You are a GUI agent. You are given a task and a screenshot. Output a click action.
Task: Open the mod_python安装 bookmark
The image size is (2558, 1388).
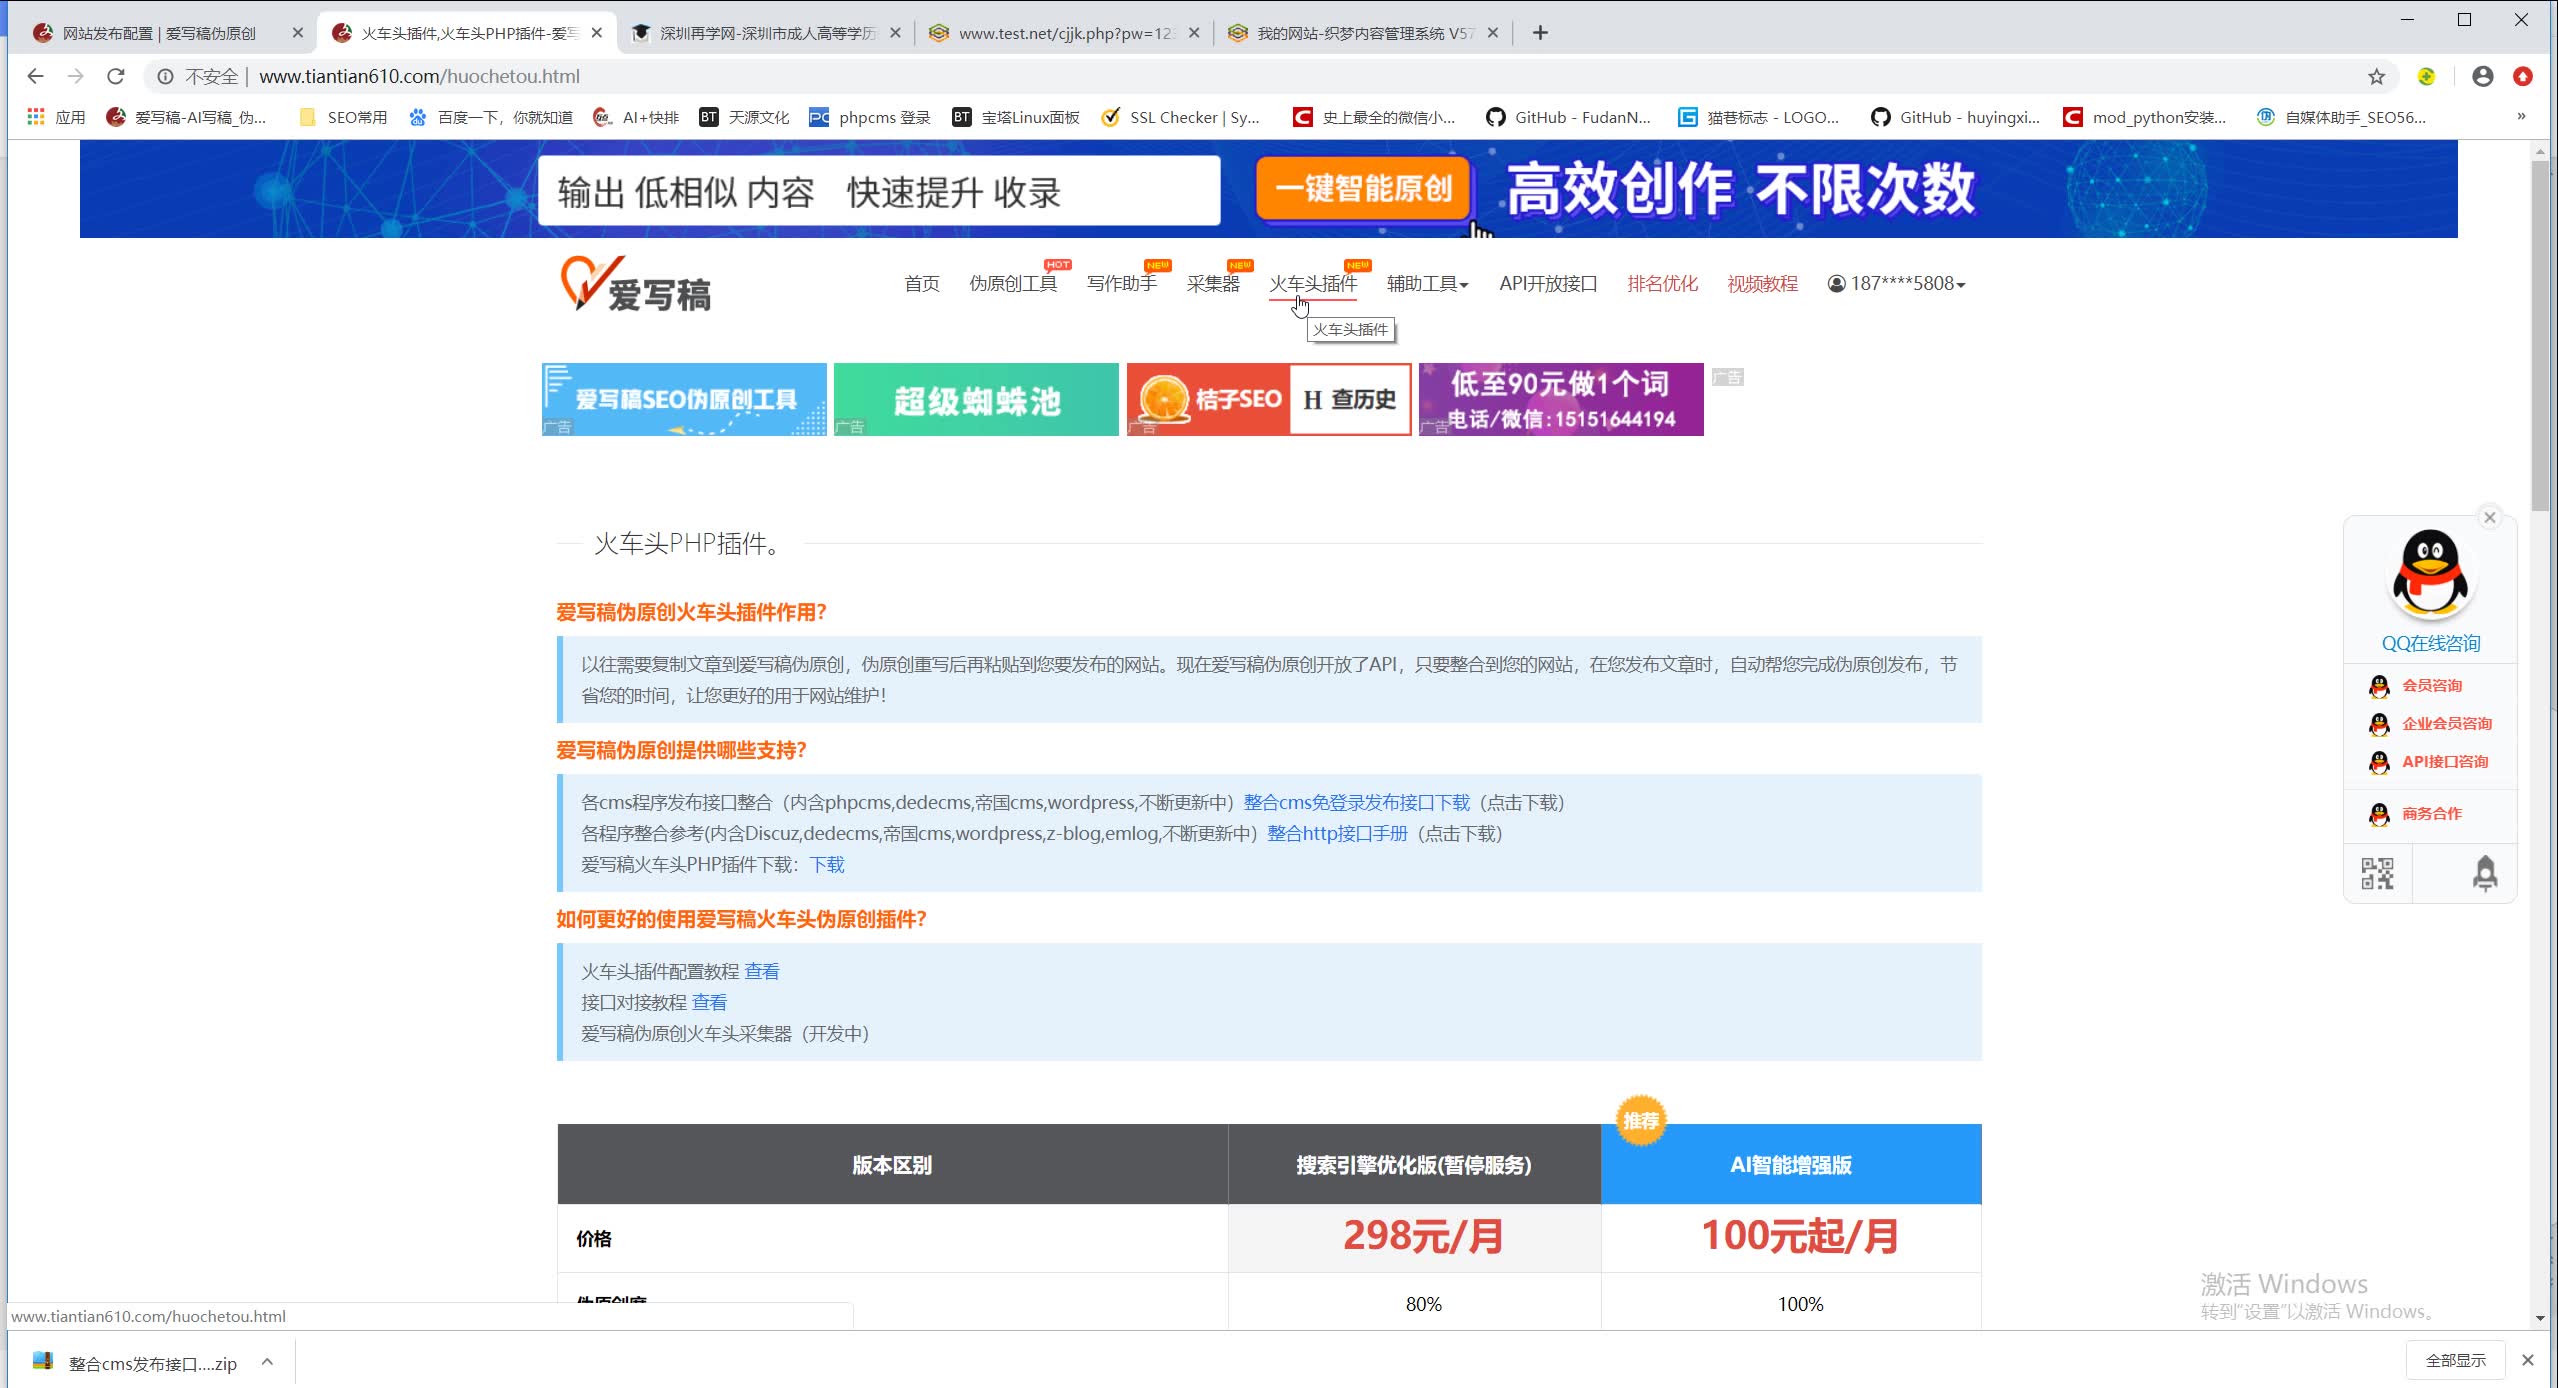tap(2145, 117)
